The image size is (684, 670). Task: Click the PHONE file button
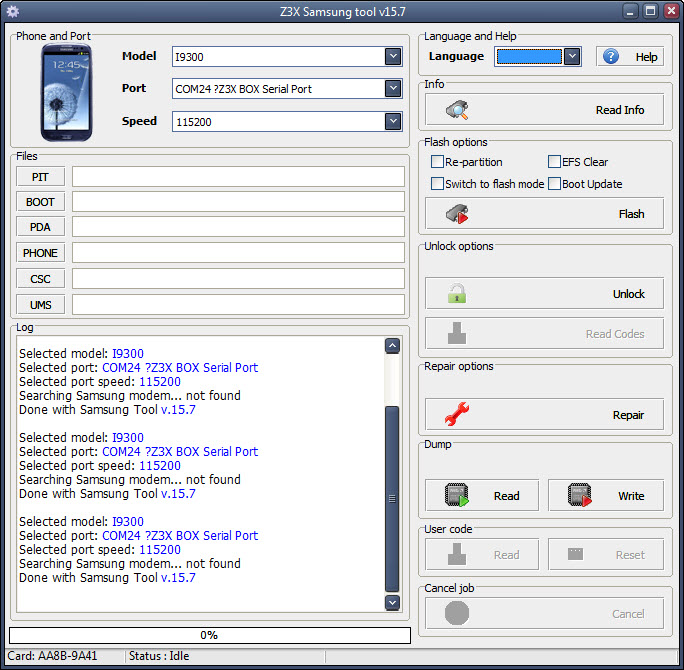pyautogui.click(x=40, y=253)
